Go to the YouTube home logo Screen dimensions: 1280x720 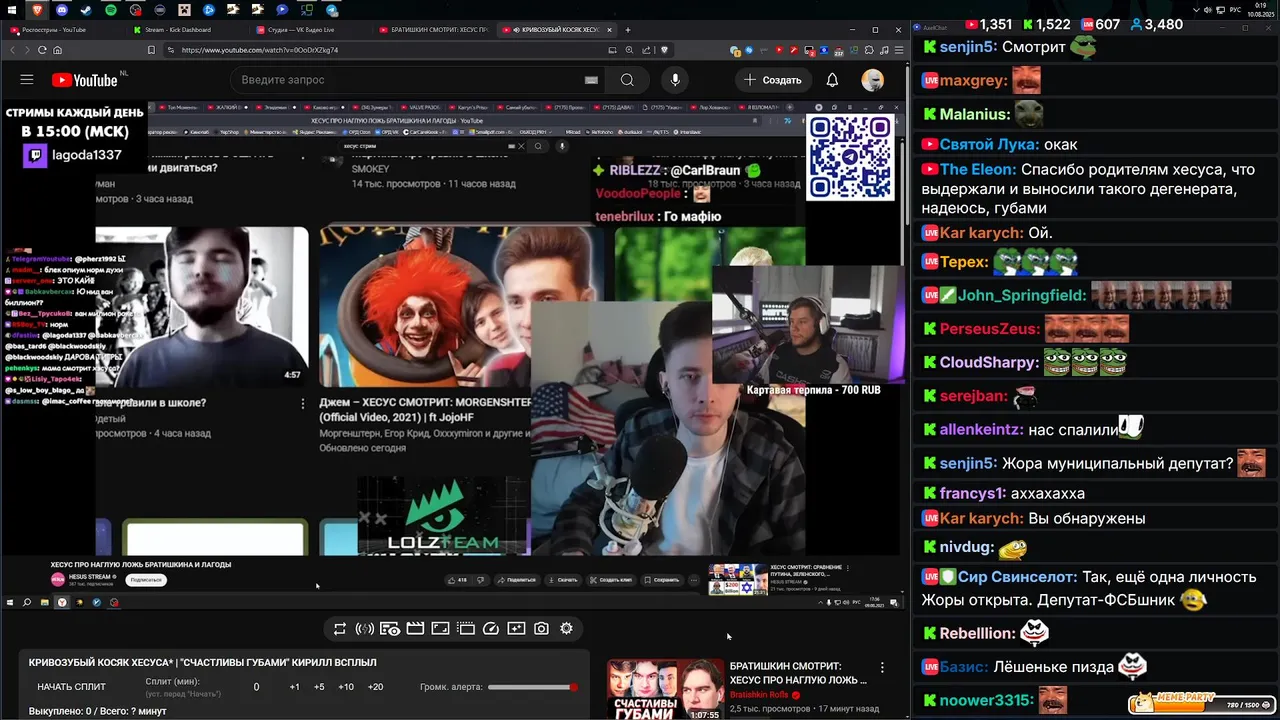85,80
